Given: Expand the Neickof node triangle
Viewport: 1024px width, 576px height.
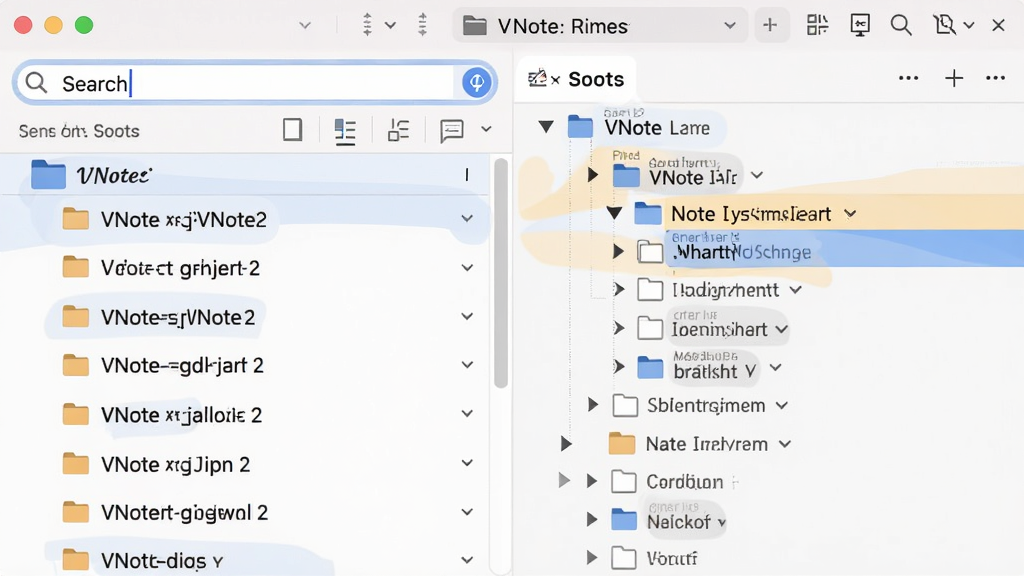Looking at the screenshot, I should point(592,520).
